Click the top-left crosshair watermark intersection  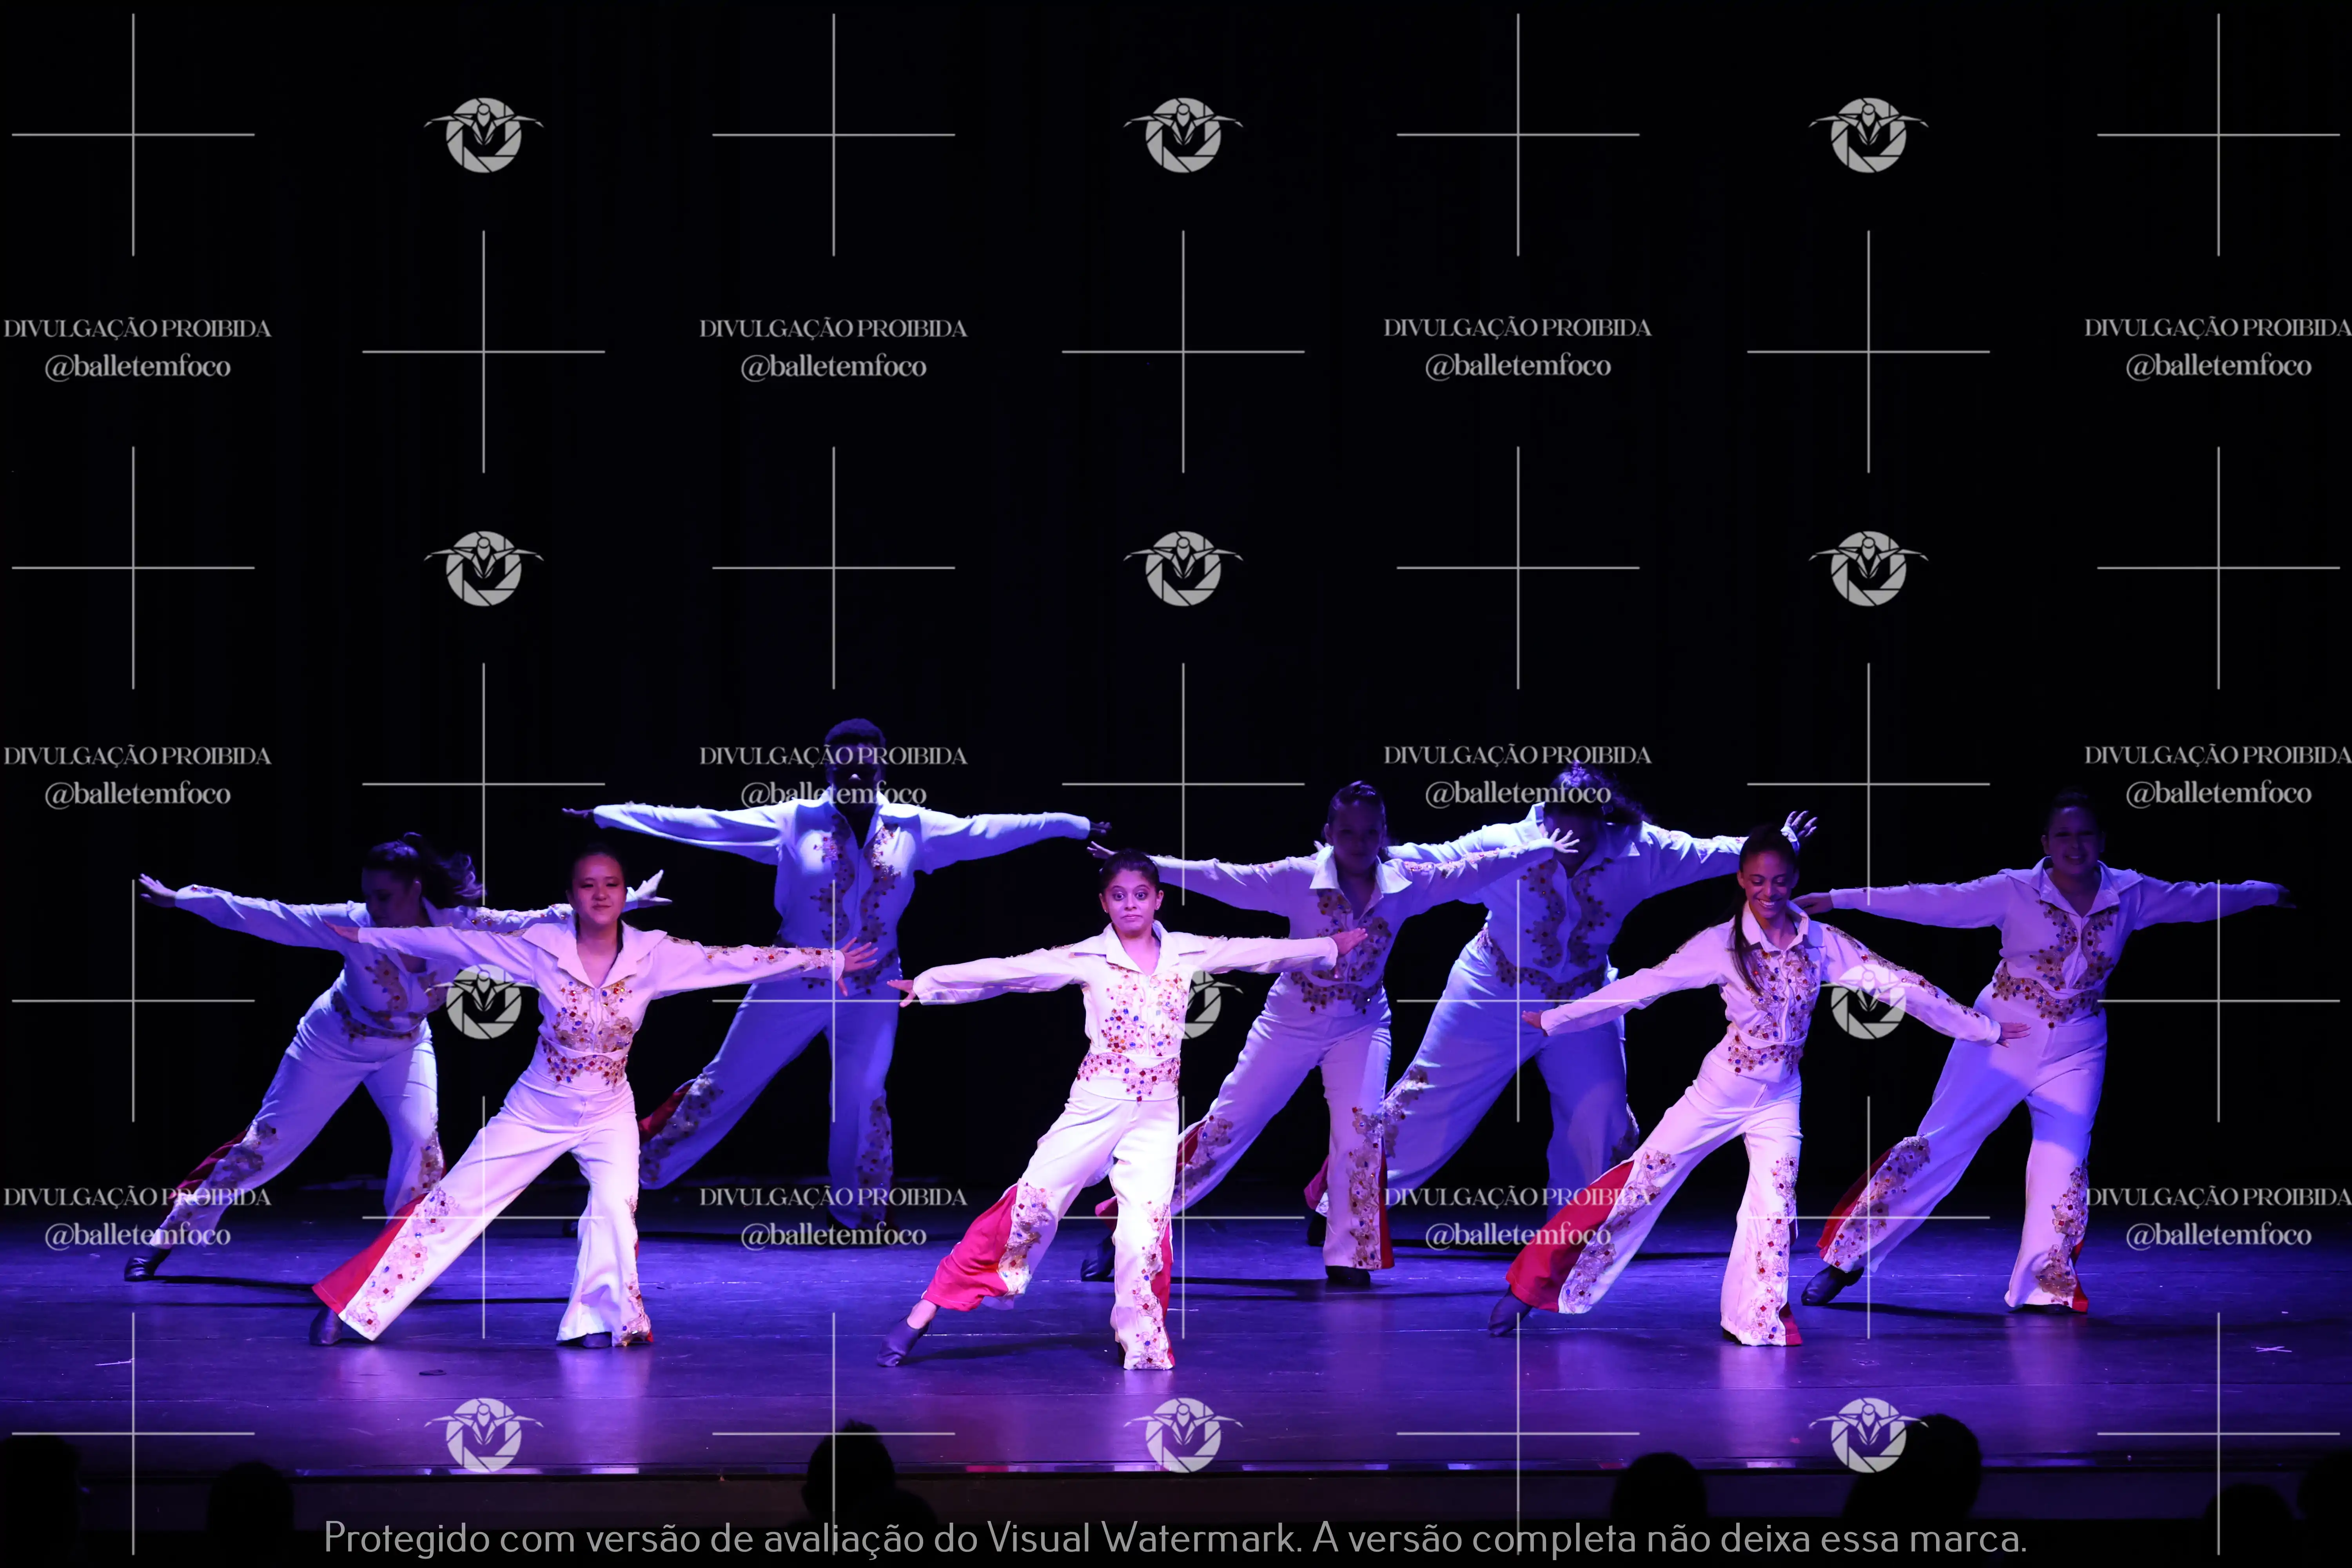coord(133,135)
